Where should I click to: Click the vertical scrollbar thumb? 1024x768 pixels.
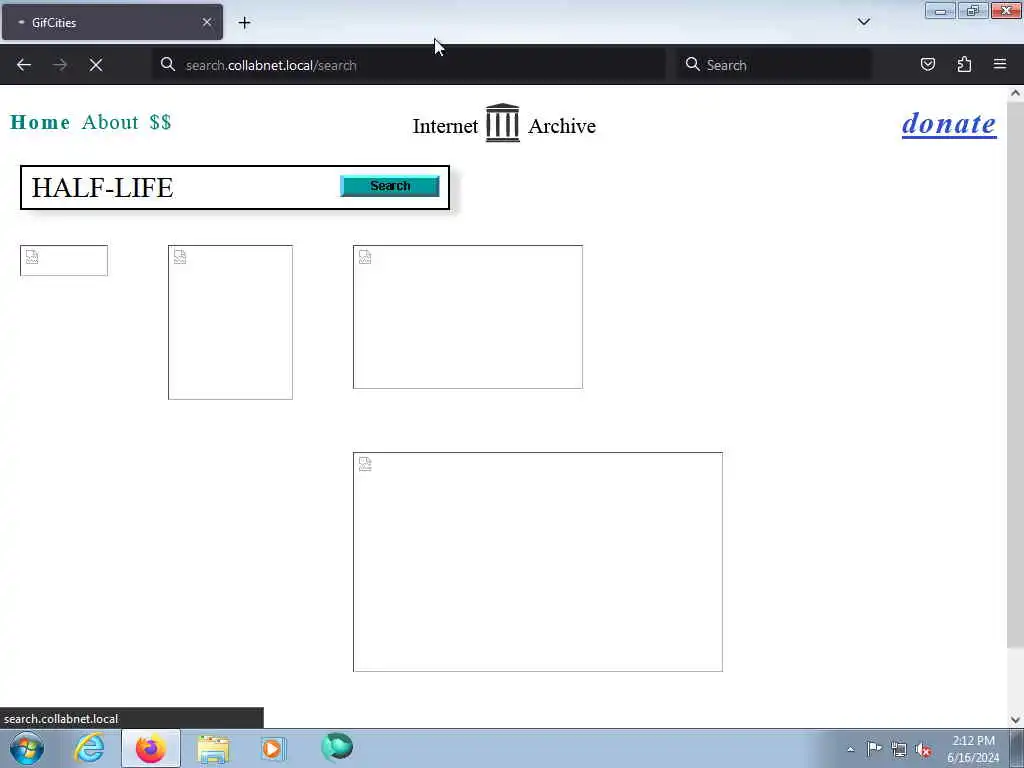pyautogui.click(x=1015, y=374)
